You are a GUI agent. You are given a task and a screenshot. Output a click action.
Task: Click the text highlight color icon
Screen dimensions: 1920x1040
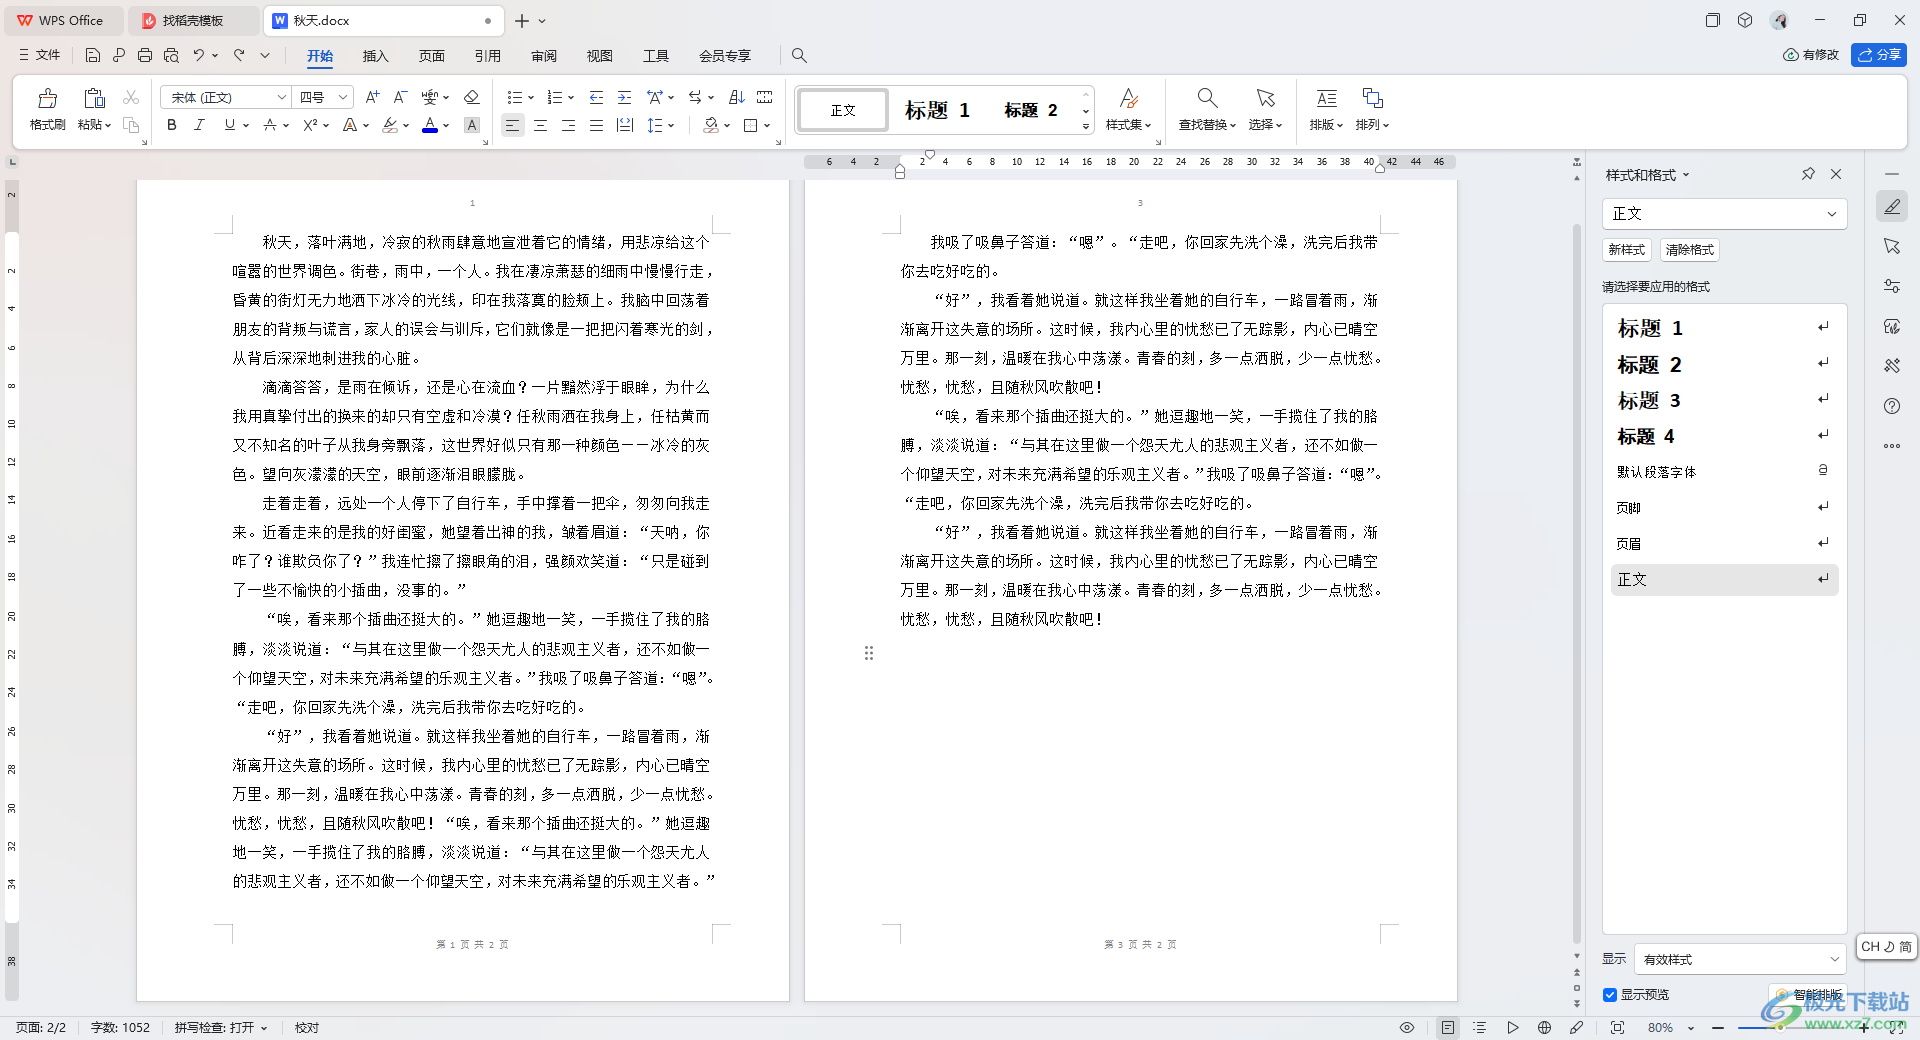click(390, 125)
